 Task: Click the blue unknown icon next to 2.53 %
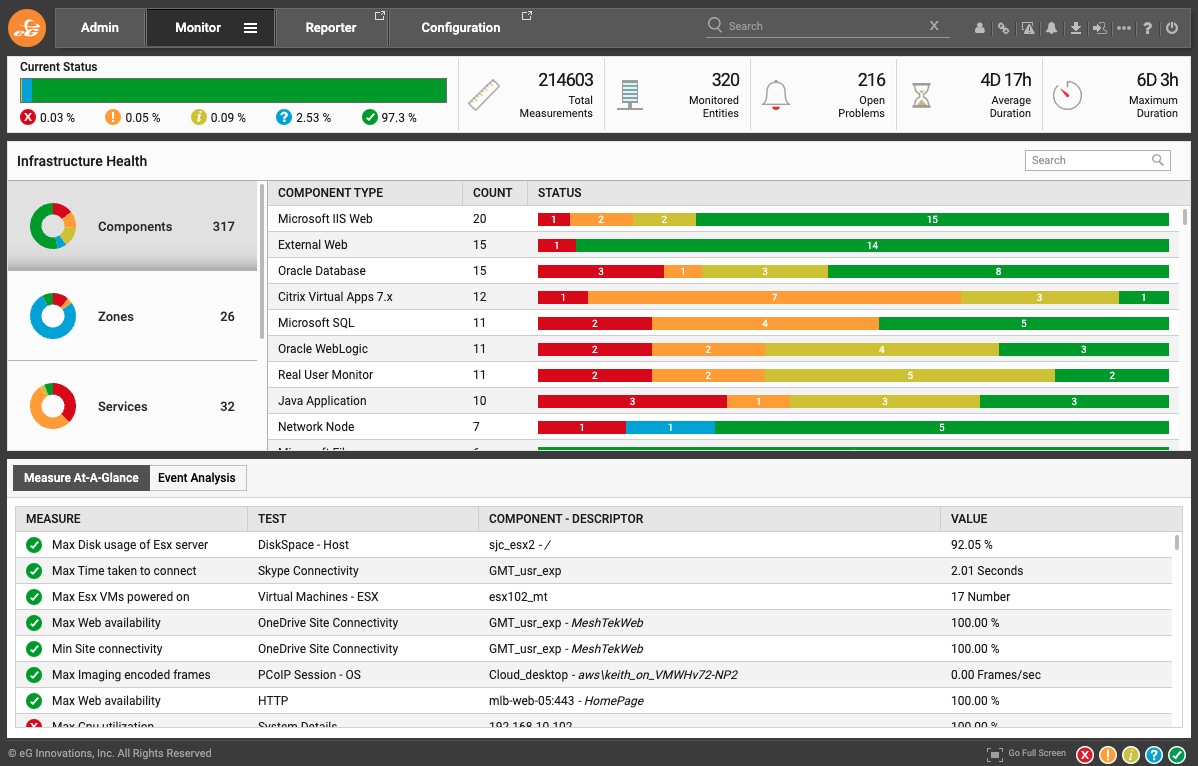tap(284, 117)
